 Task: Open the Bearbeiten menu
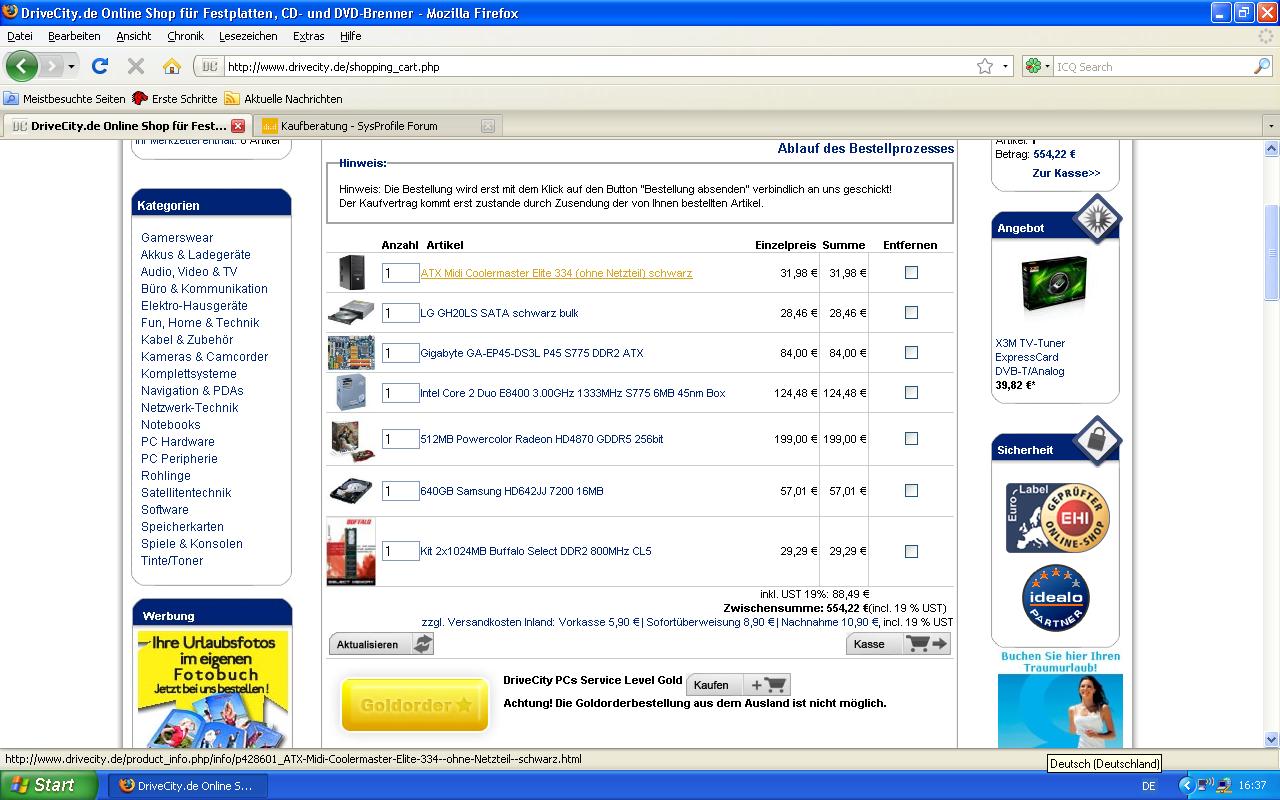click(x=74, y=36)
